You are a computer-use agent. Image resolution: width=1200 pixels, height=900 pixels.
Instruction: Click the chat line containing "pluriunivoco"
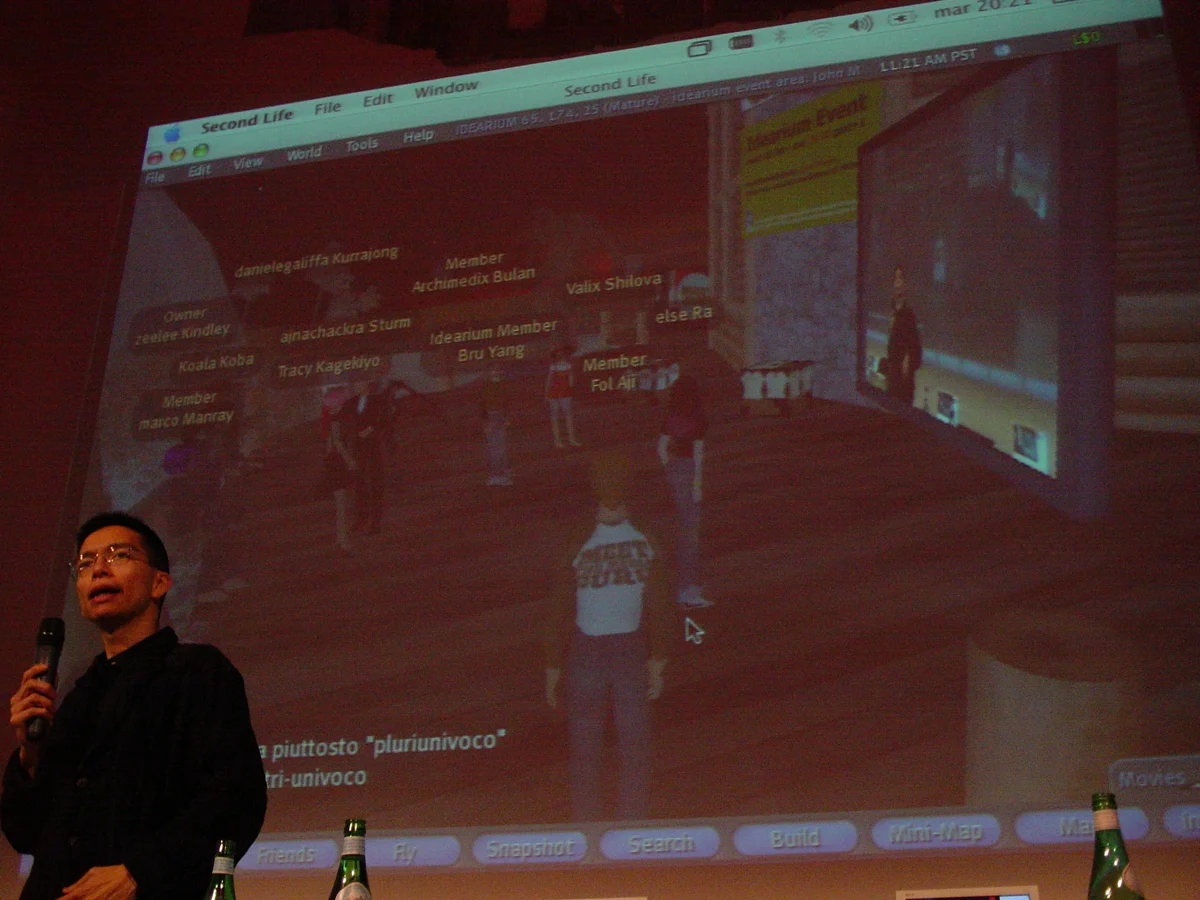point(382,745)
